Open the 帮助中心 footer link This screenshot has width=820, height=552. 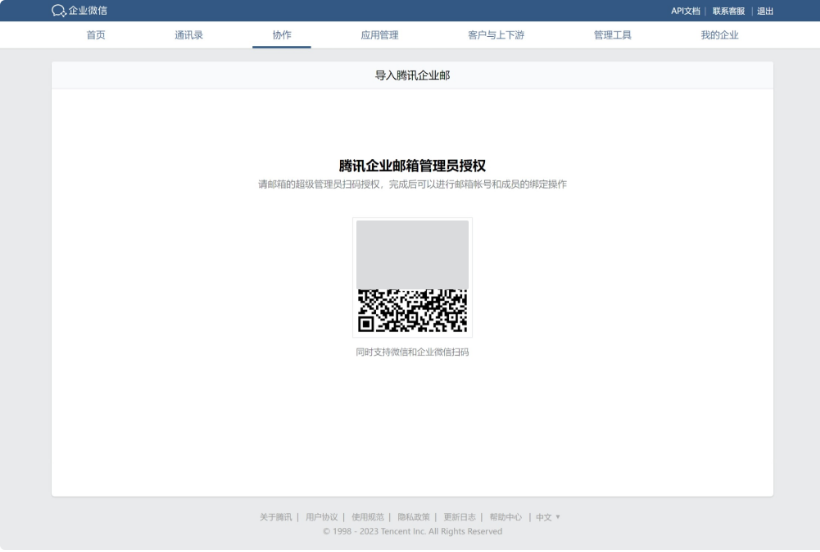[505, 517]
